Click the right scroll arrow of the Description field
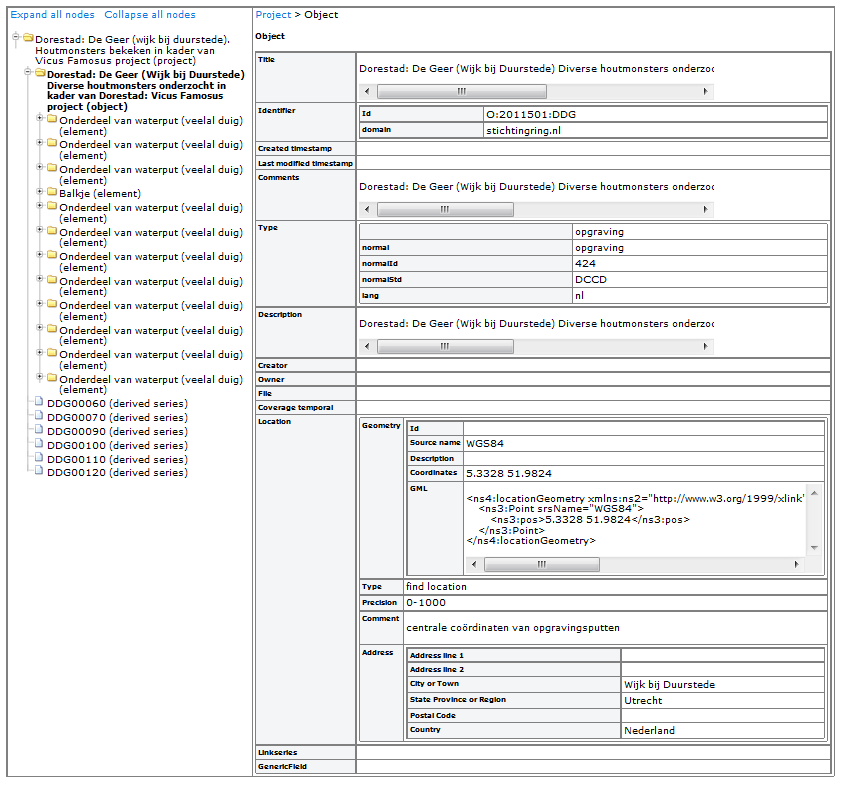The height and width of the screenshot is (785, 841). click(x=705, y=347)
